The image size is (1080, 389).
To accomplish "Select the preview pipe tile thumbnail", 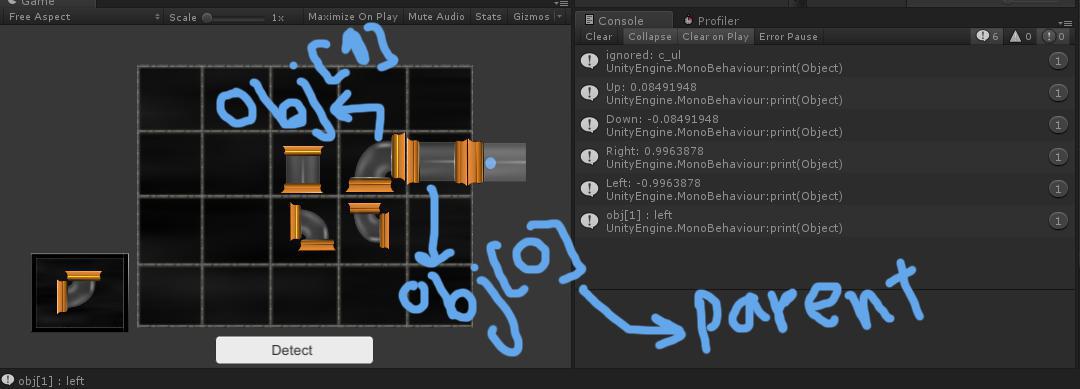I will point(80,292).
